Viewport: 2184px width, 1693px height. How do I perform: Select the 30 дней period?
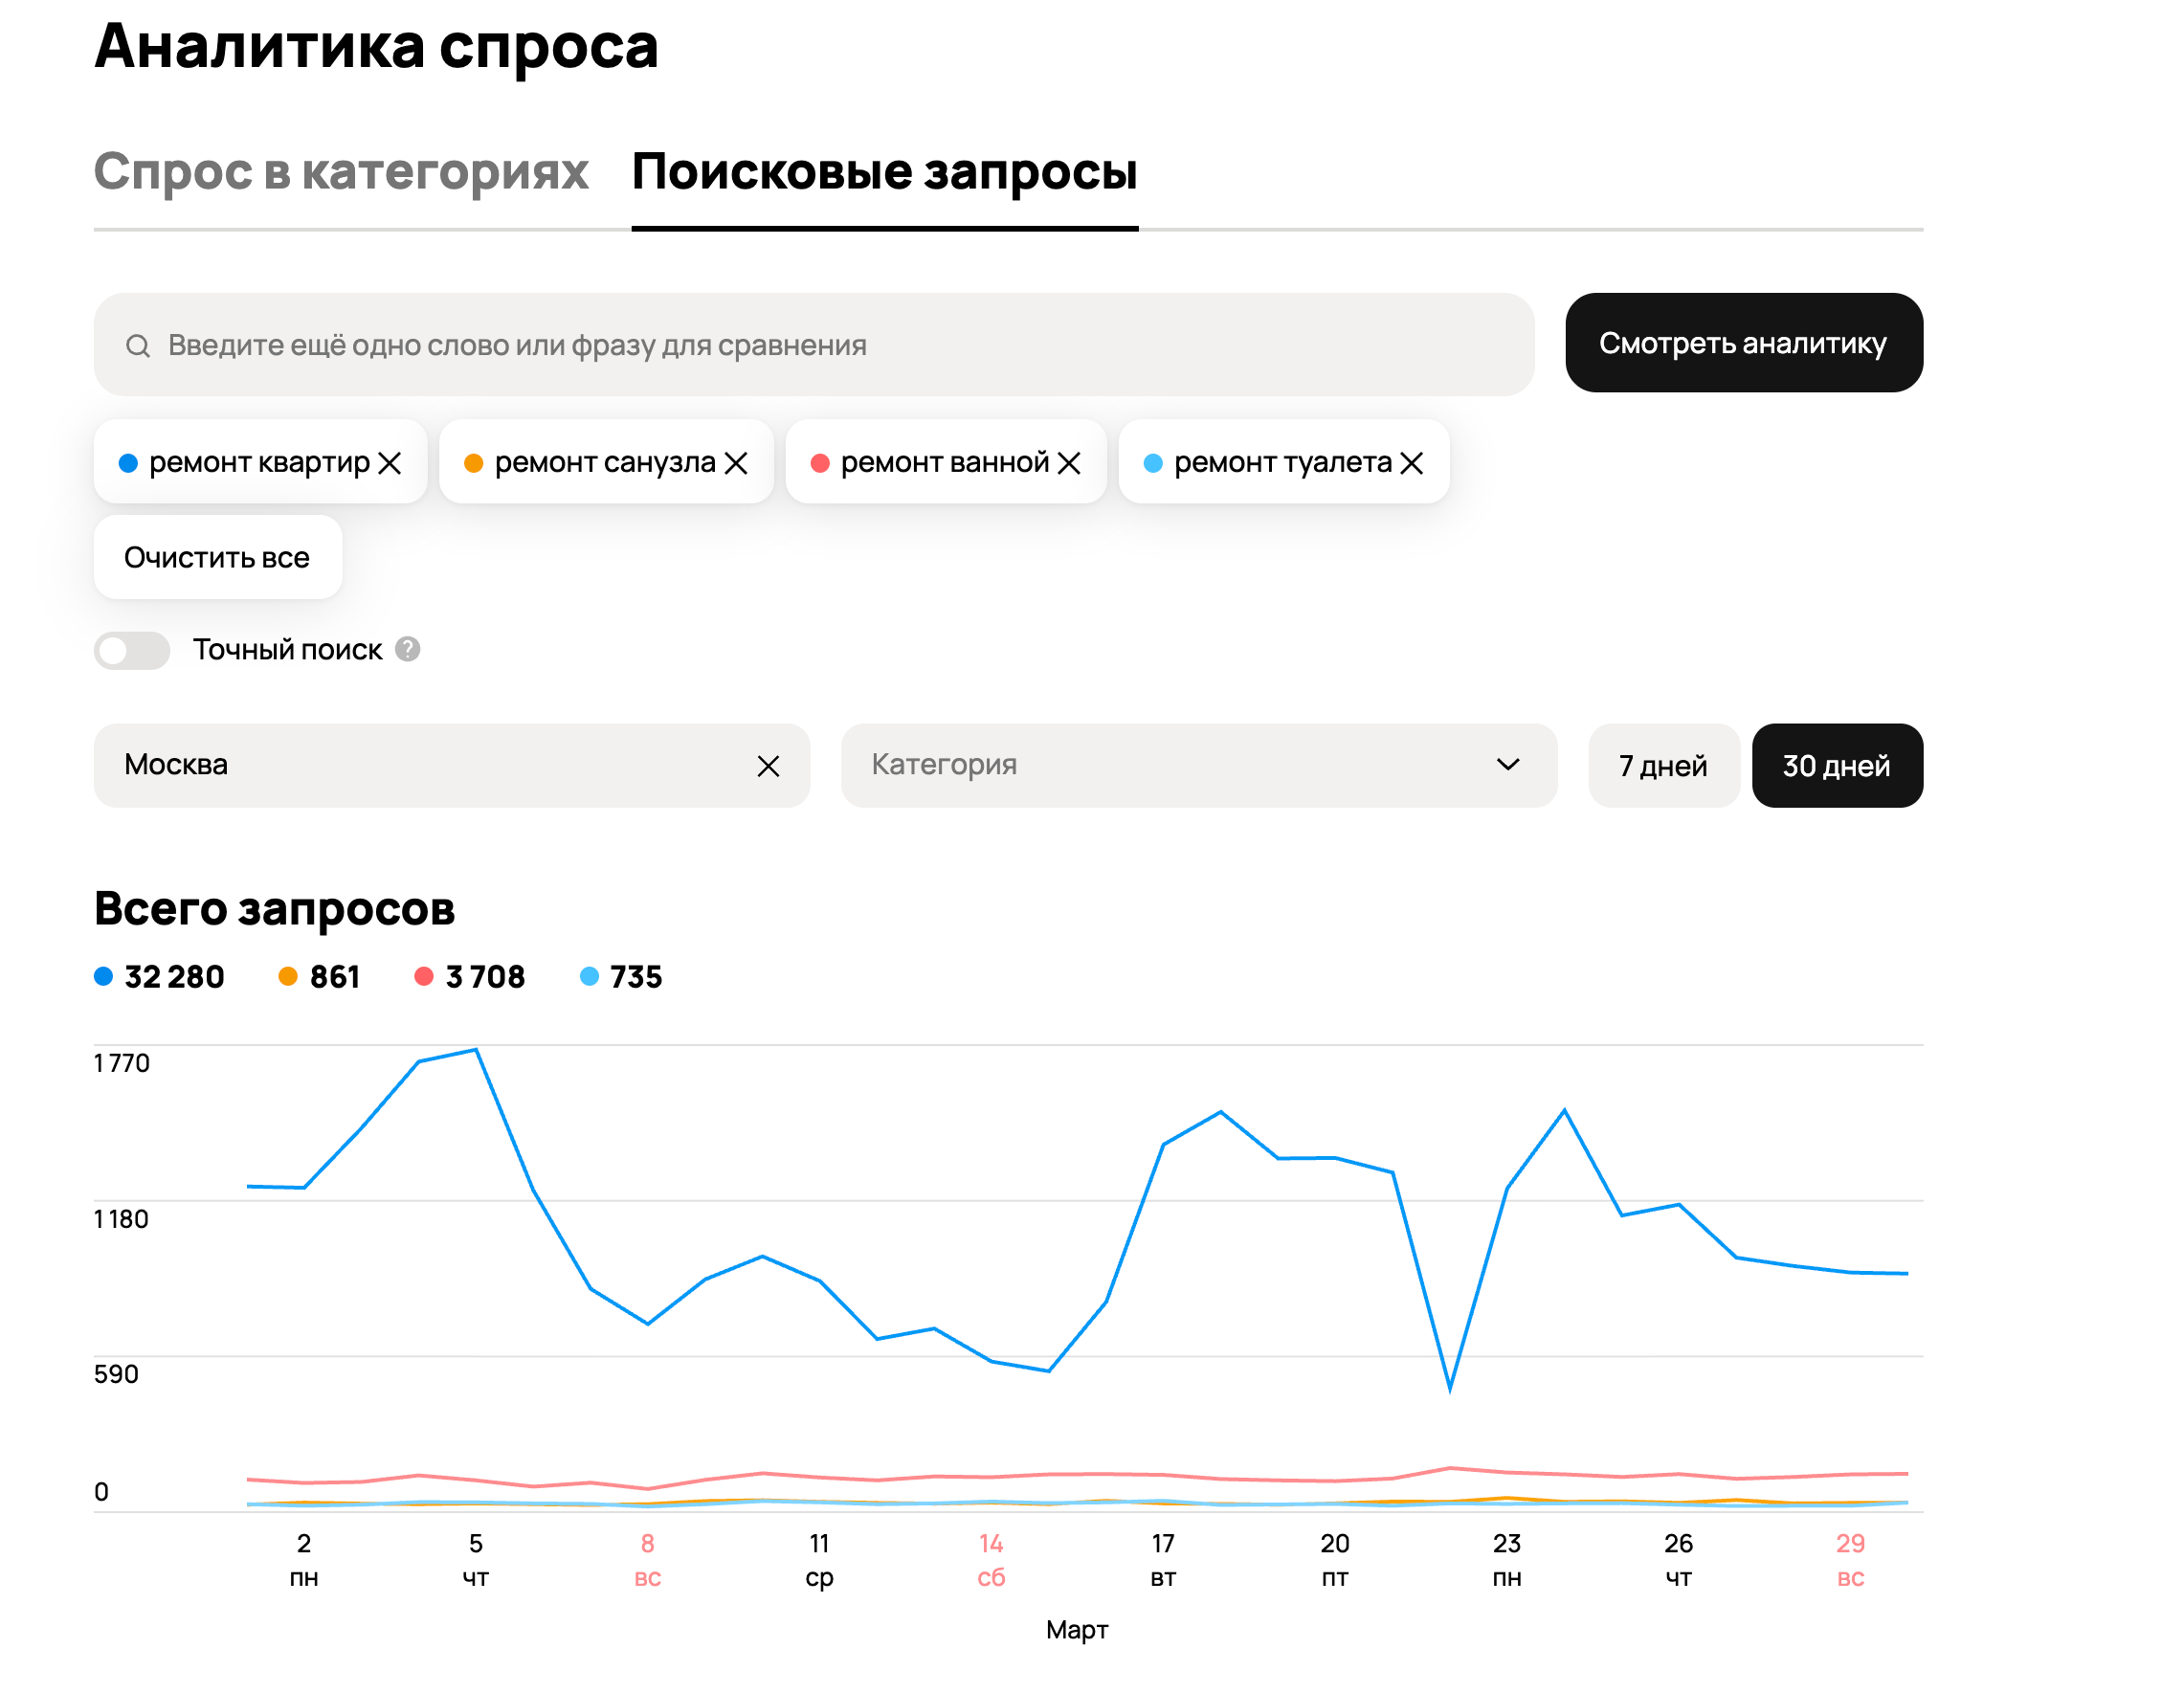pos(1836,766)
